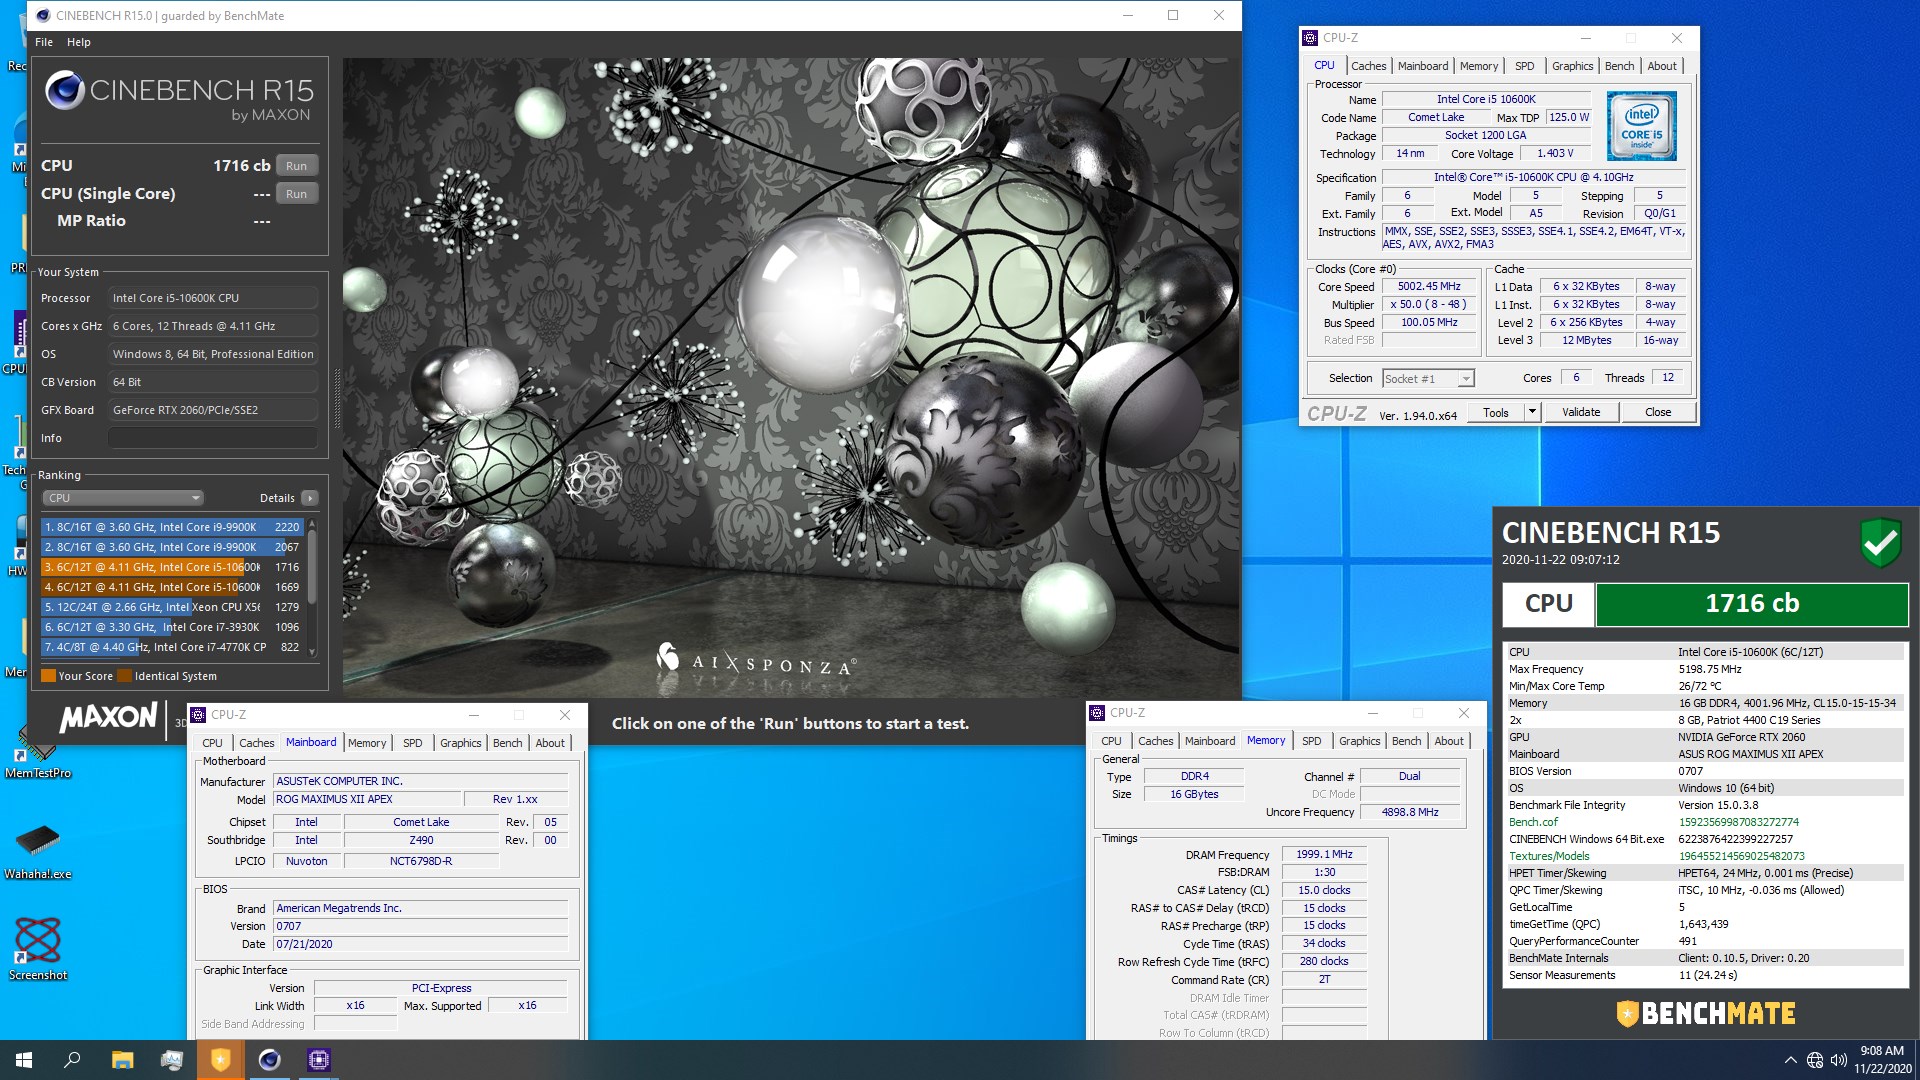The height and width of the screenshot is (1080, 1920).
Task: Open Caches tab in top CPU-Z window
Action: [x=1368, y=66]
